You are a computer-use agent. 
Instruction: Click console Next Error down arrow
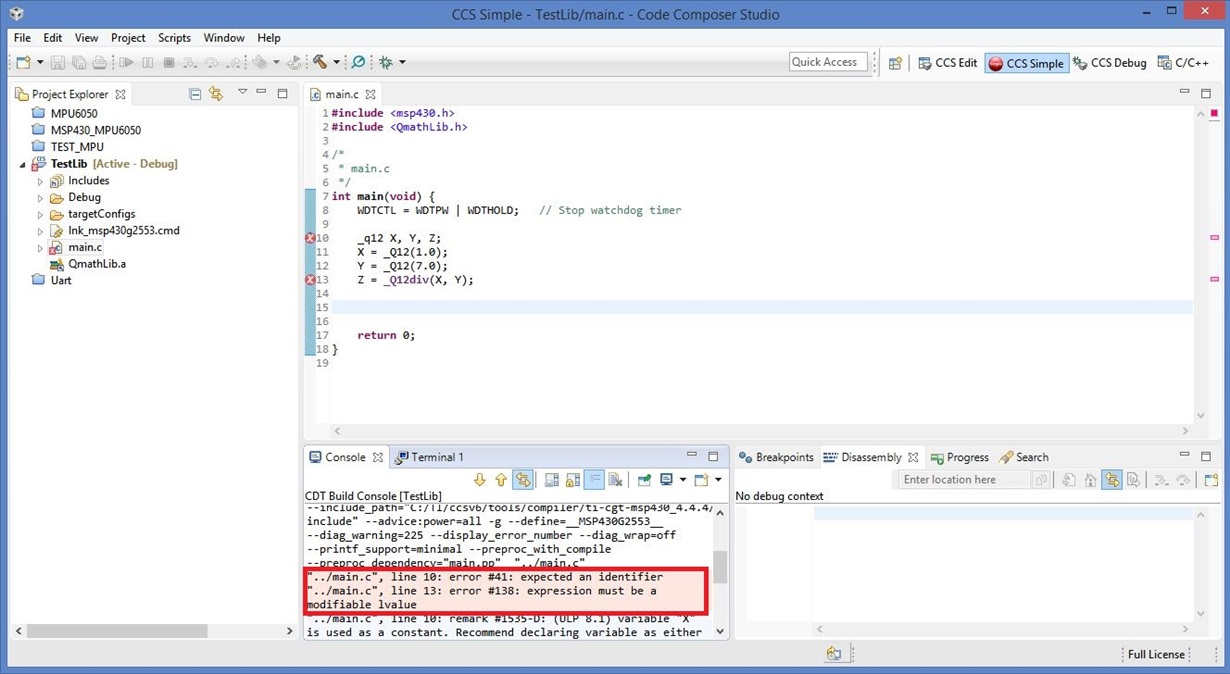coord(480,480)
